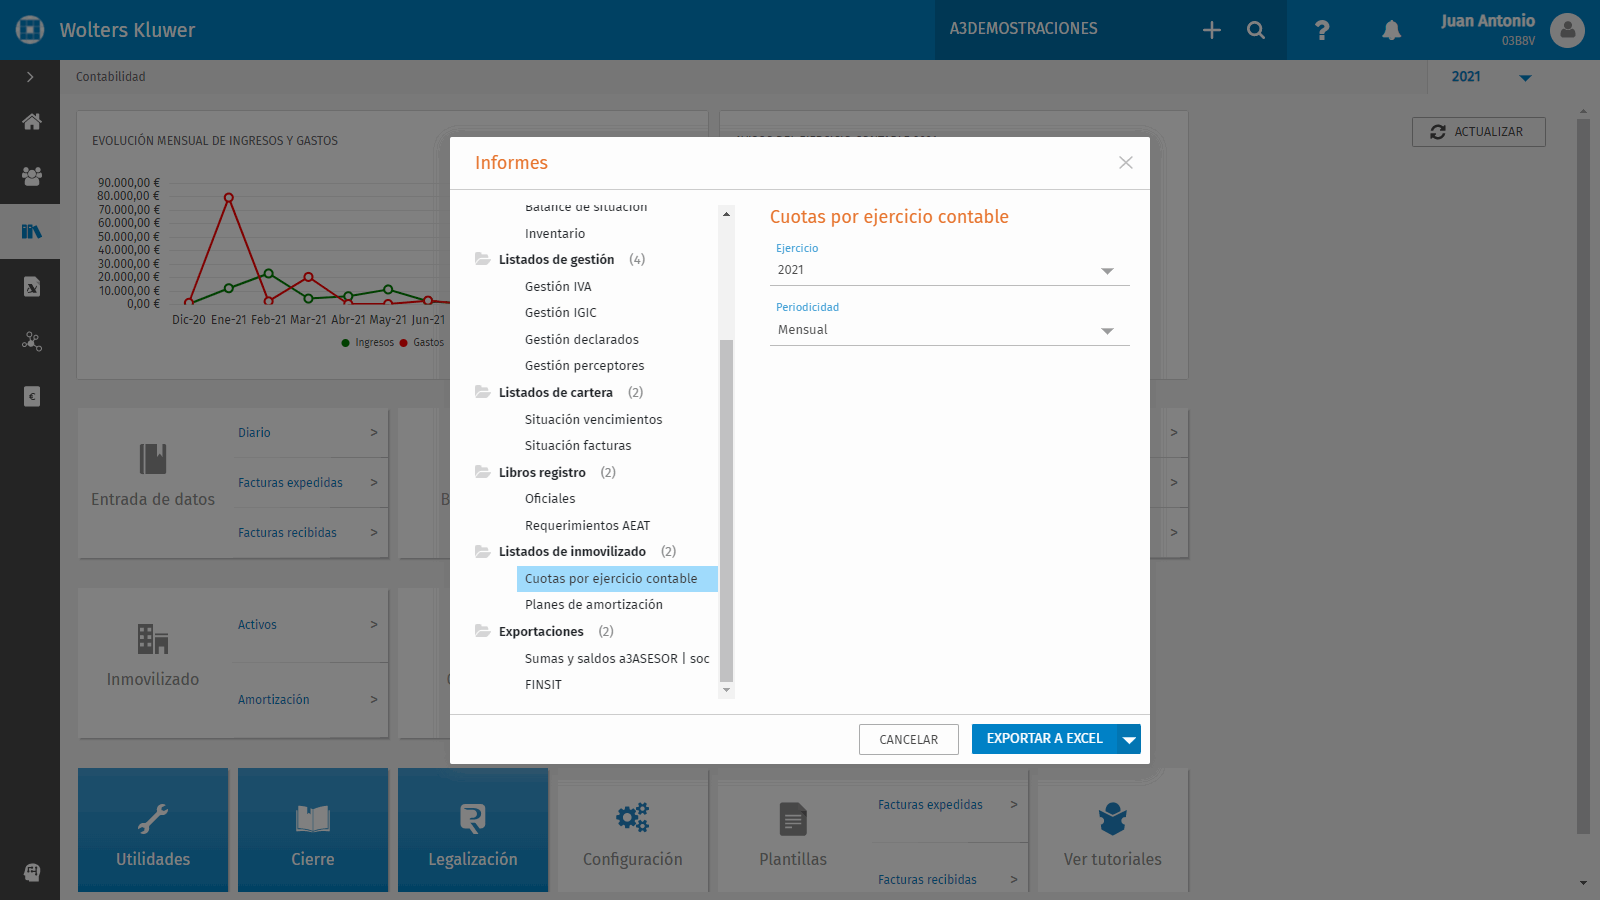This screenshot has width=1600, height=900.
Task: Open the Periodicidad dropdown
Action: click(950, 330)
